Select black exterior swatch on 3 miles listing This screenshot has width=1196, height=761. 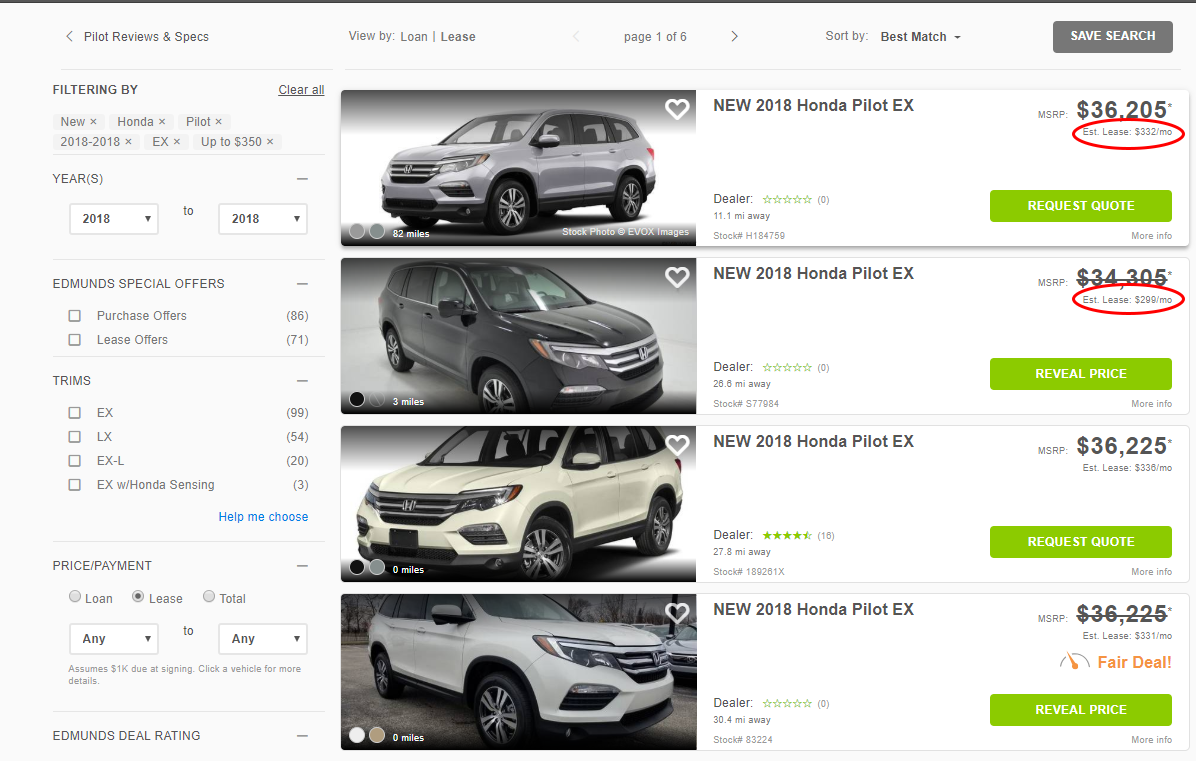click(357, 399)
